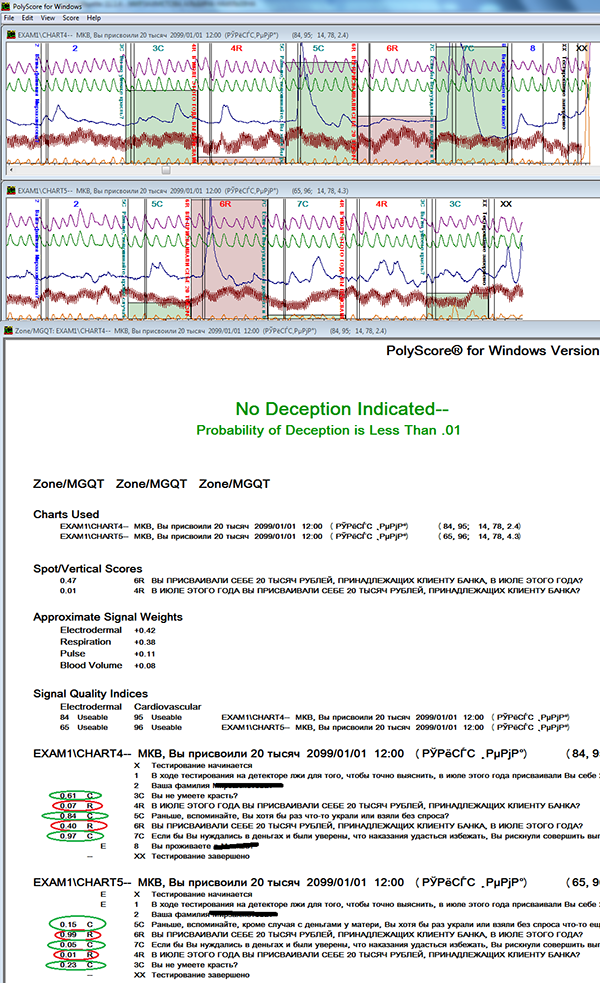
Task: Click the 'Spot/Vertical Scores' heading
Action: click(88, 569)
